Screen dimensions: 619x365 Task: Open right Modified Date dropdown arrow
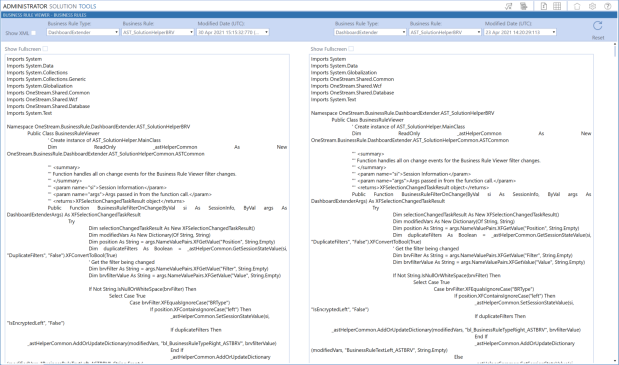tap(553, 32)
